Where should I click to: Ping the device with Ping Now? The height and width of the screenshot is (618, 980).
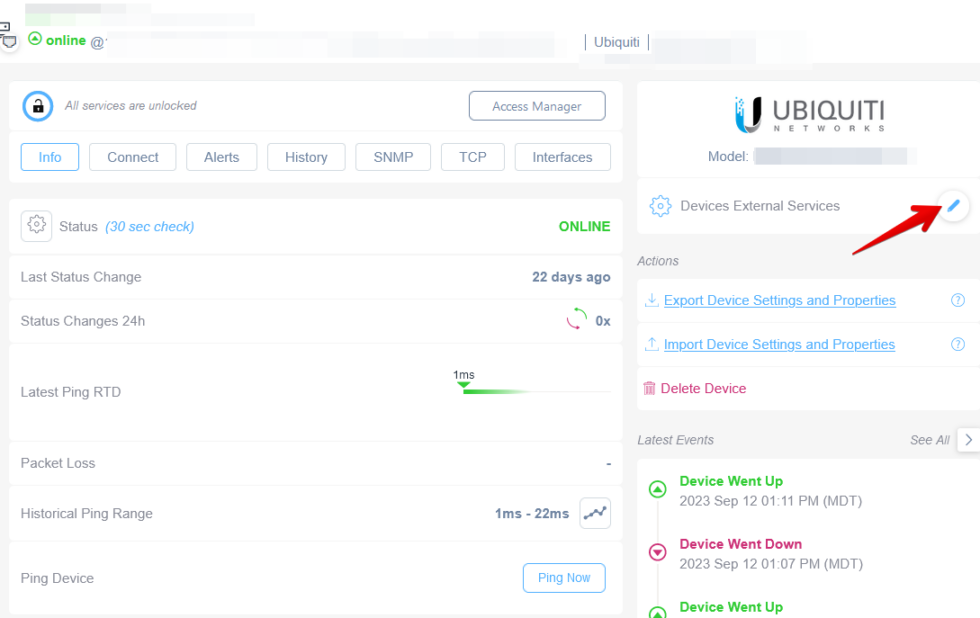[x=564, y=577]
